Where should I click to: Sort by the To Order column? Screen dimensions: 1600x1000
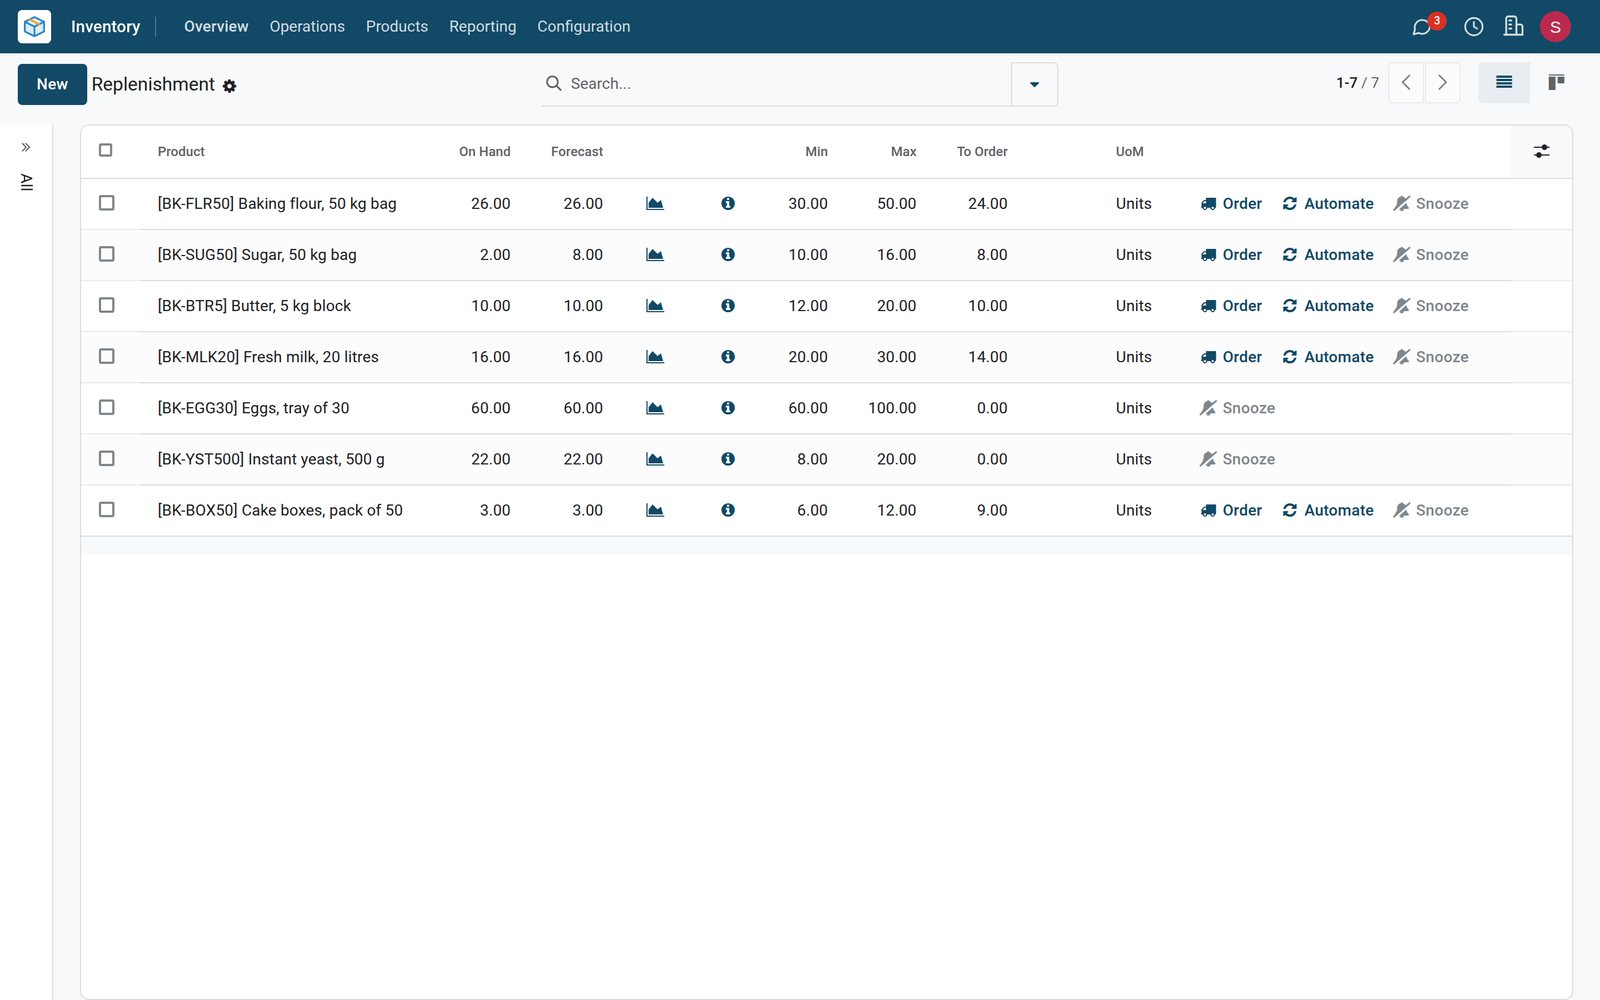coord(982,152)
